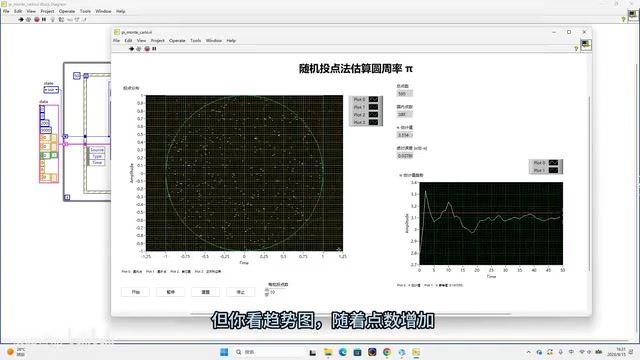640x360 pixels.
Task: Abort execution from Block Diagram toolbar
Action: tap(37, 19)
